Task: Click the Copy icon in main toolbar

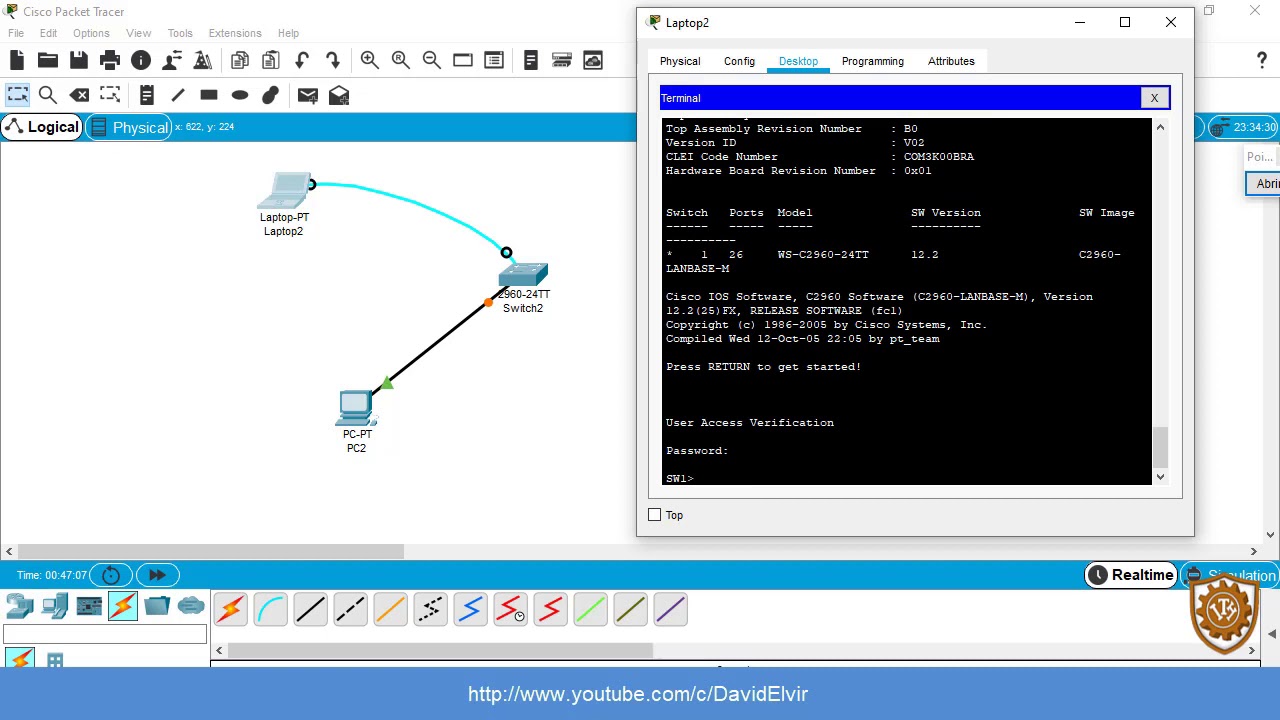Action: (240, 61)
